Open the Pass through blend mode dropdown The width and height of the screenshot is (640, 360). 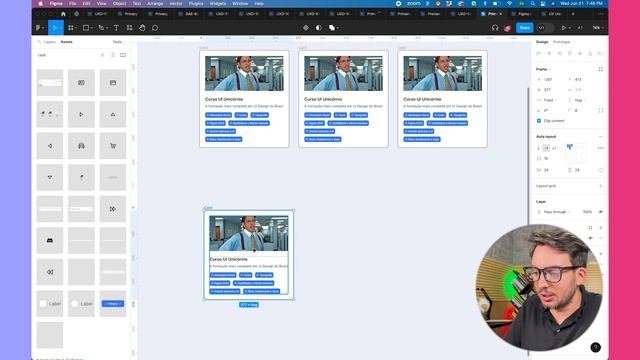pyautogui.click(x=557, y=212)
